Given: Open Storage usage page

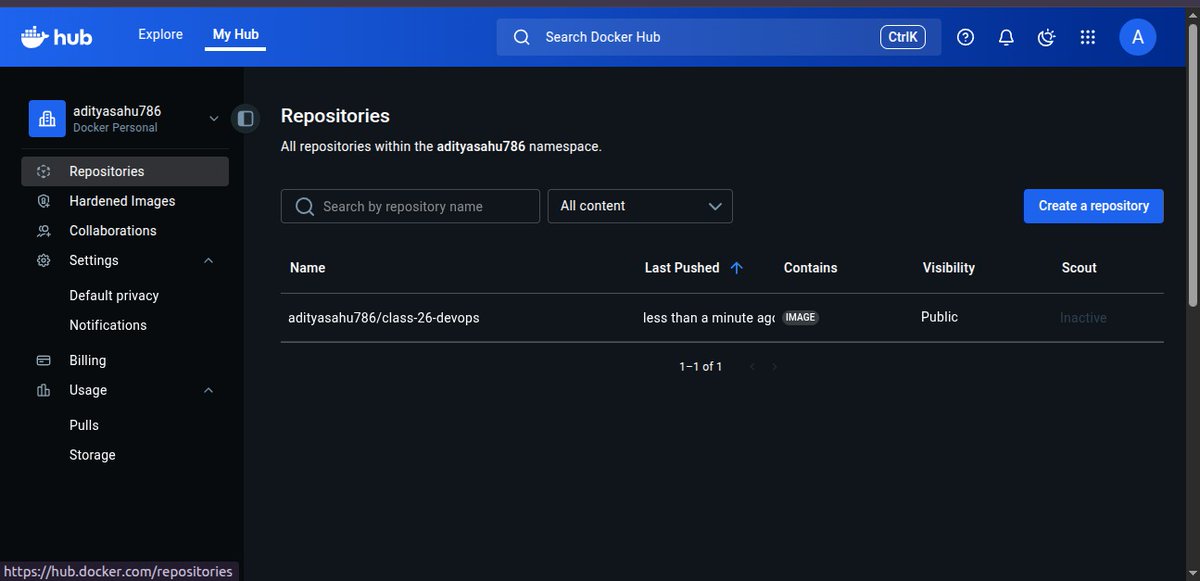Looking at the screenshot, I should coord(92,455).
